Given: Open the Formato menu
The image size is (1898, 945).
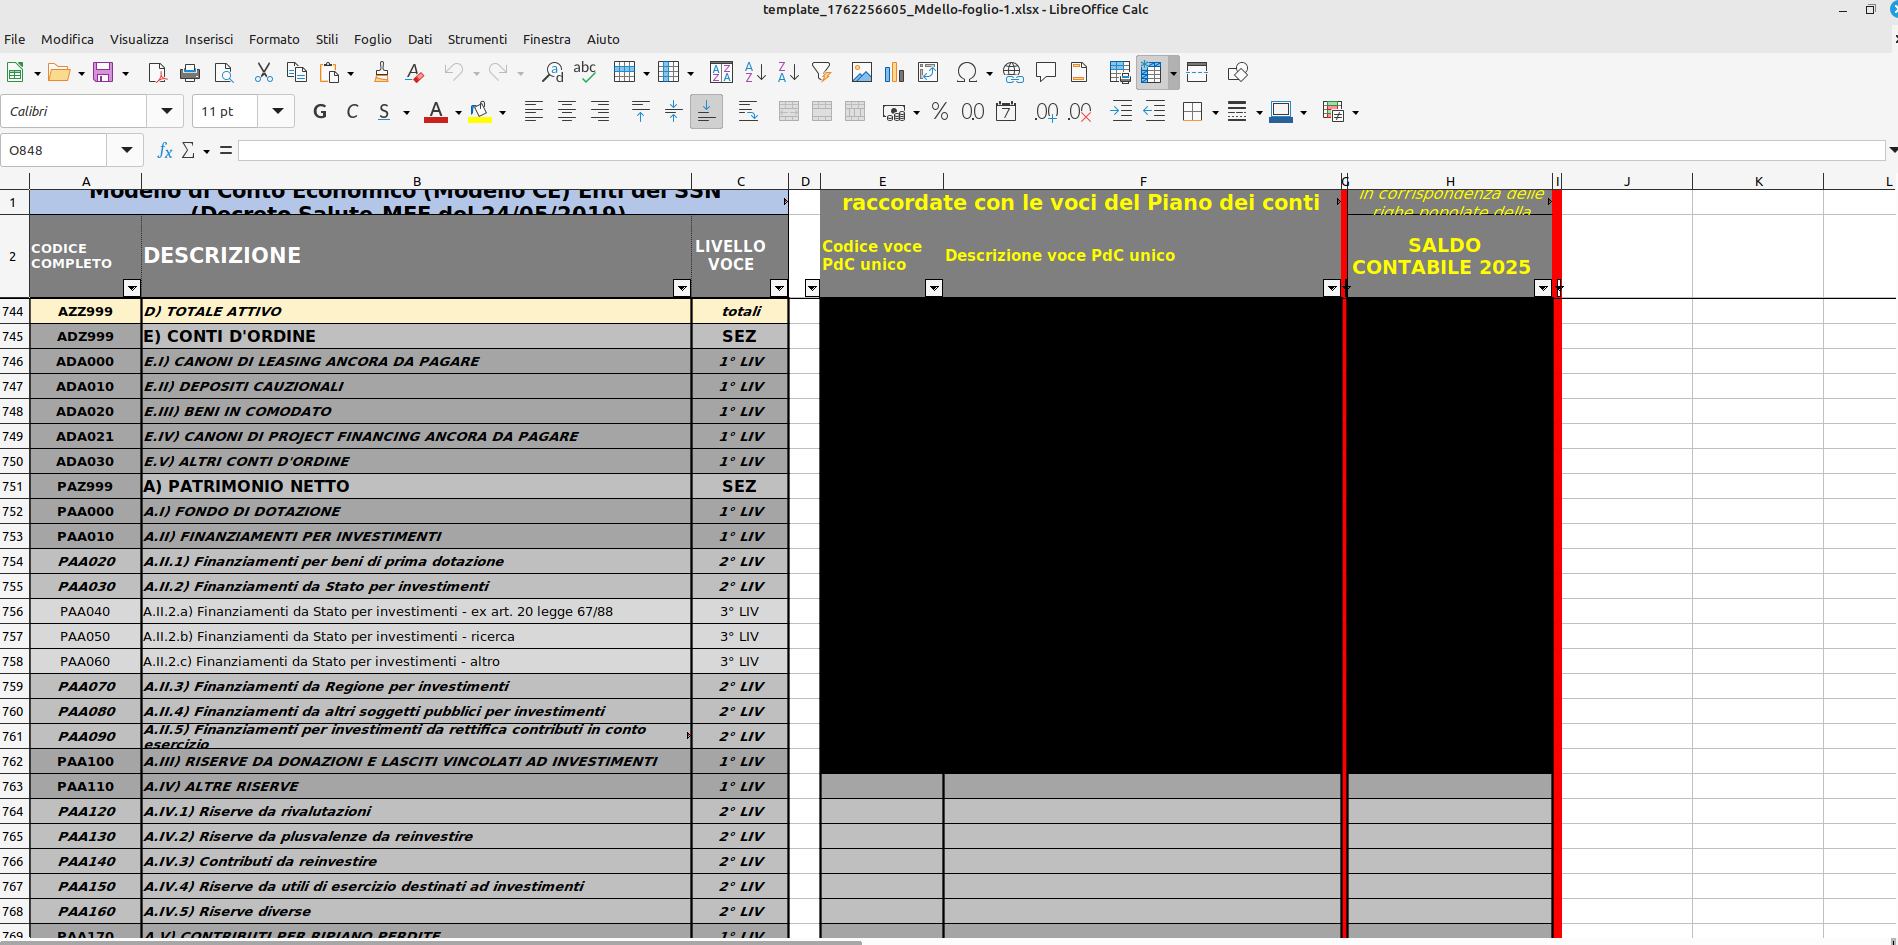Looking at the screenshot, I should (274, 39).
